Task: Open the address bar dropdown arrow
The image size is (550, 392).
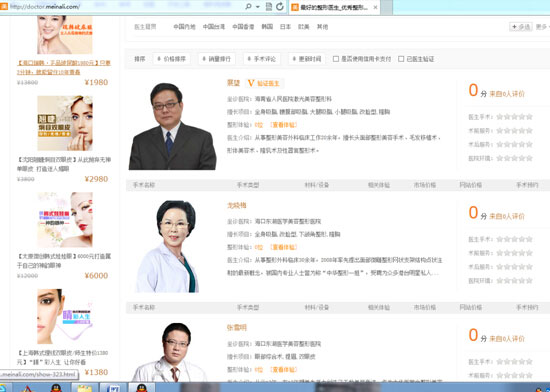Action: (258, 7)
